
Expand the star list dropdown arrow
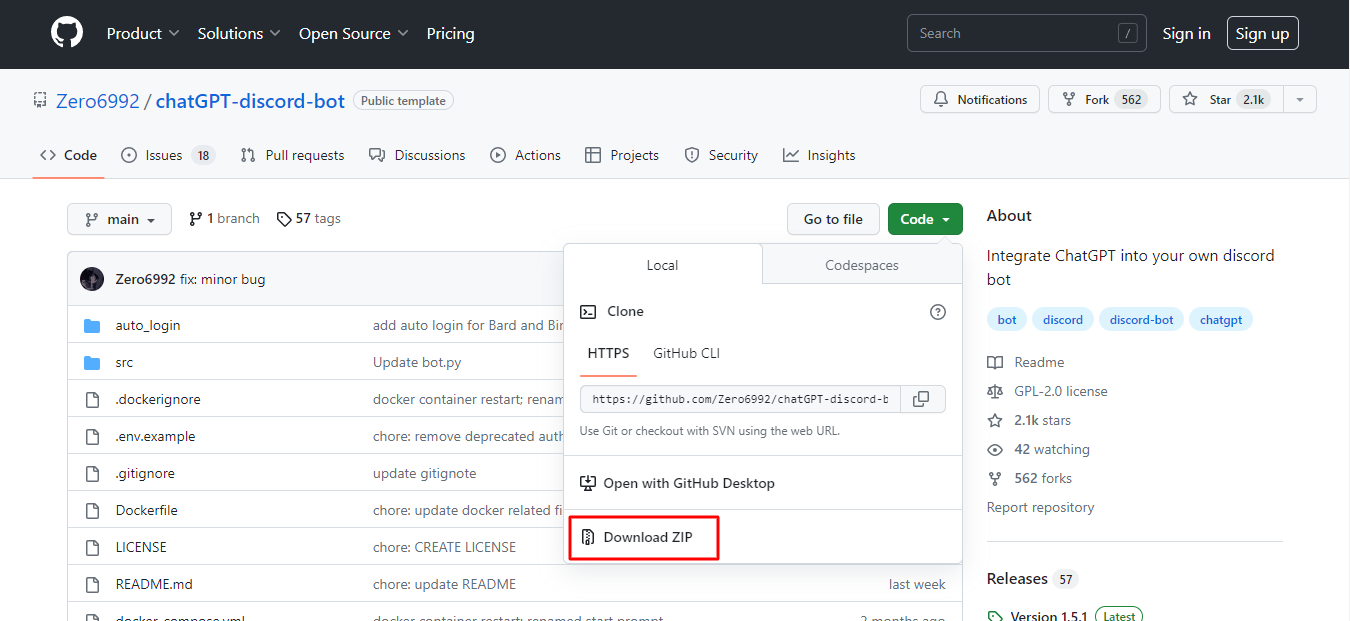[x=1299, y=100]
